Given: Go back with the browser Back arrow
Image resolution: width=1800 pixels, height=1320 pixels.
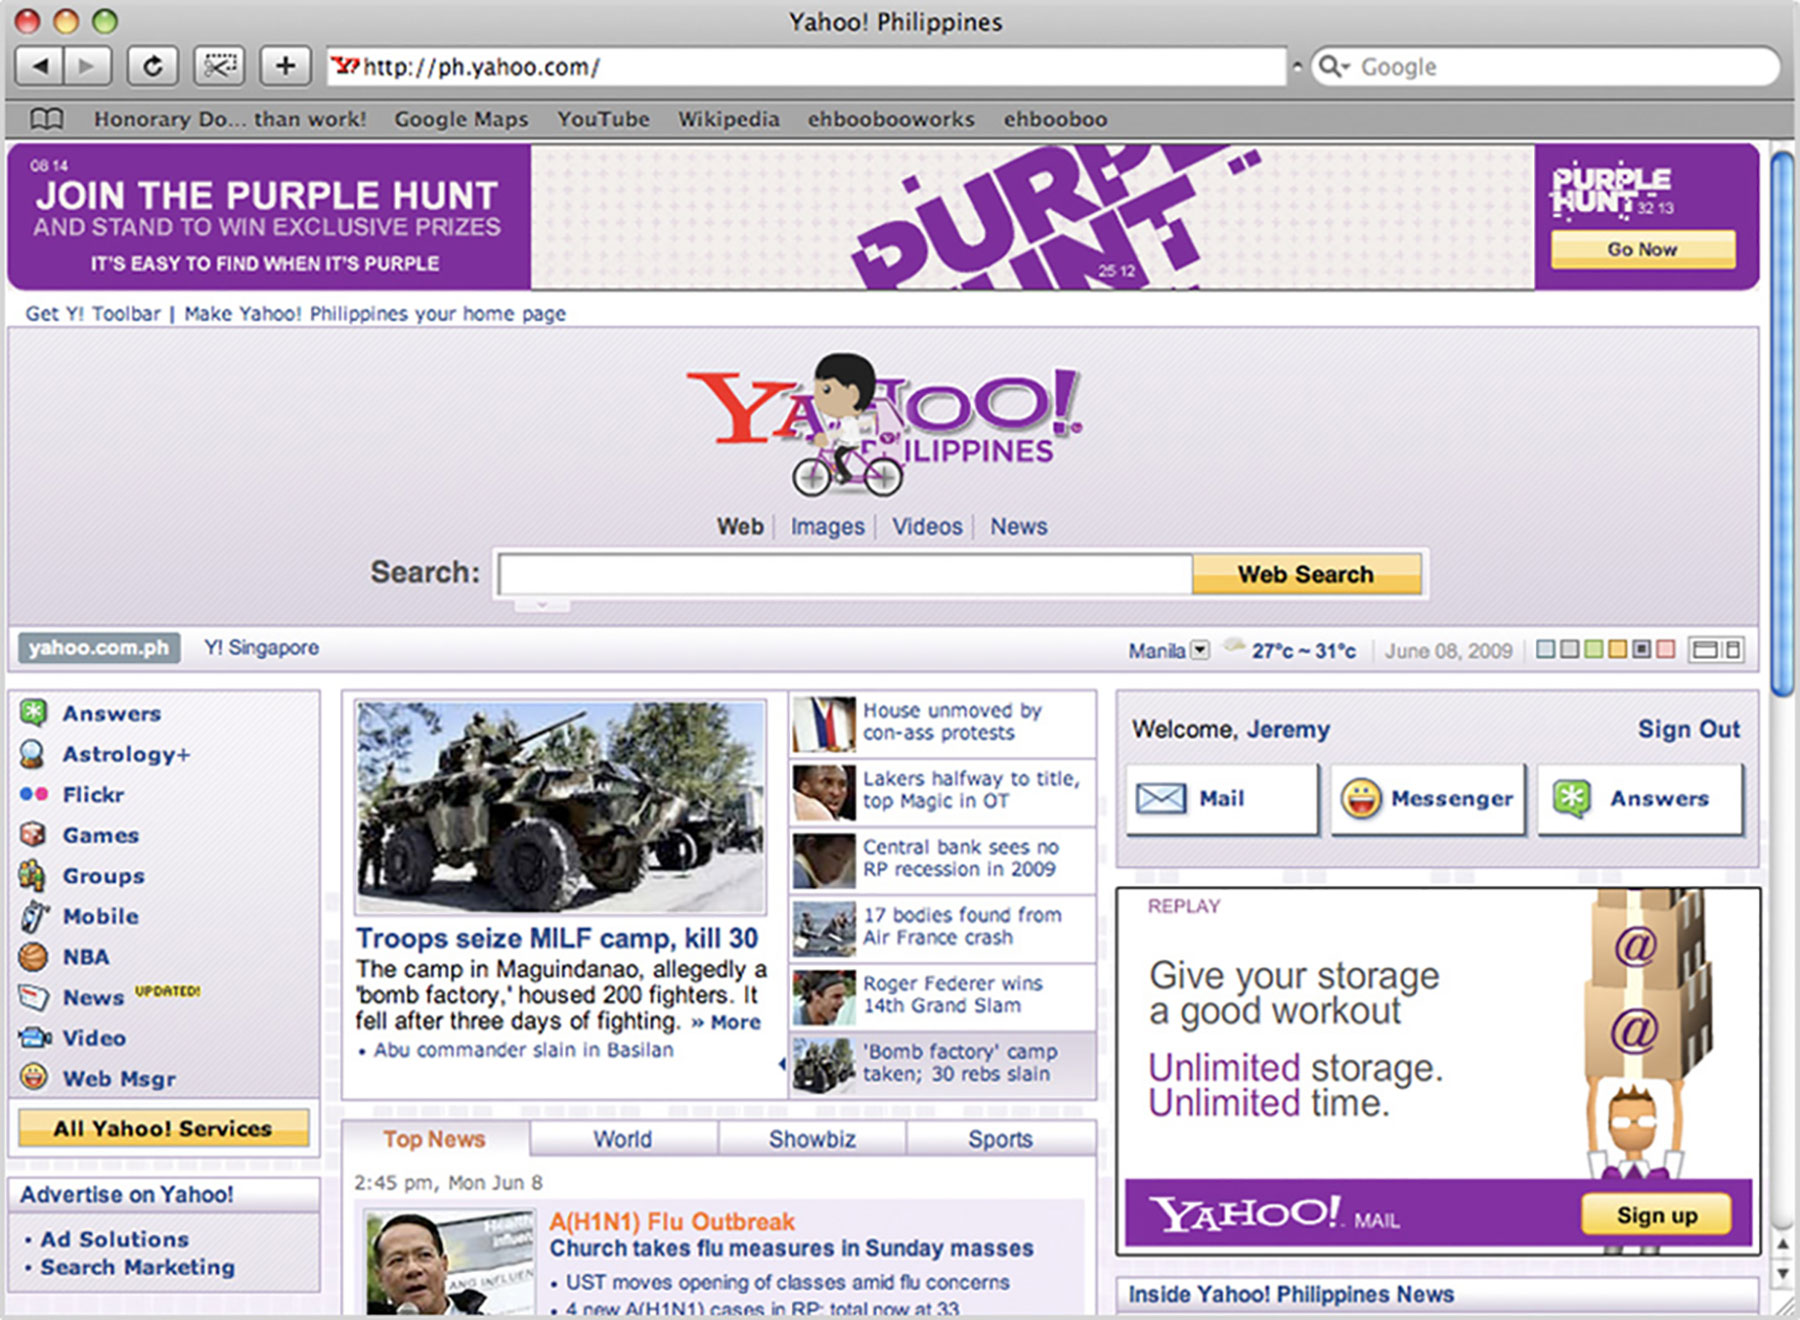Looking at the screenshot, I should click(40, 66).
